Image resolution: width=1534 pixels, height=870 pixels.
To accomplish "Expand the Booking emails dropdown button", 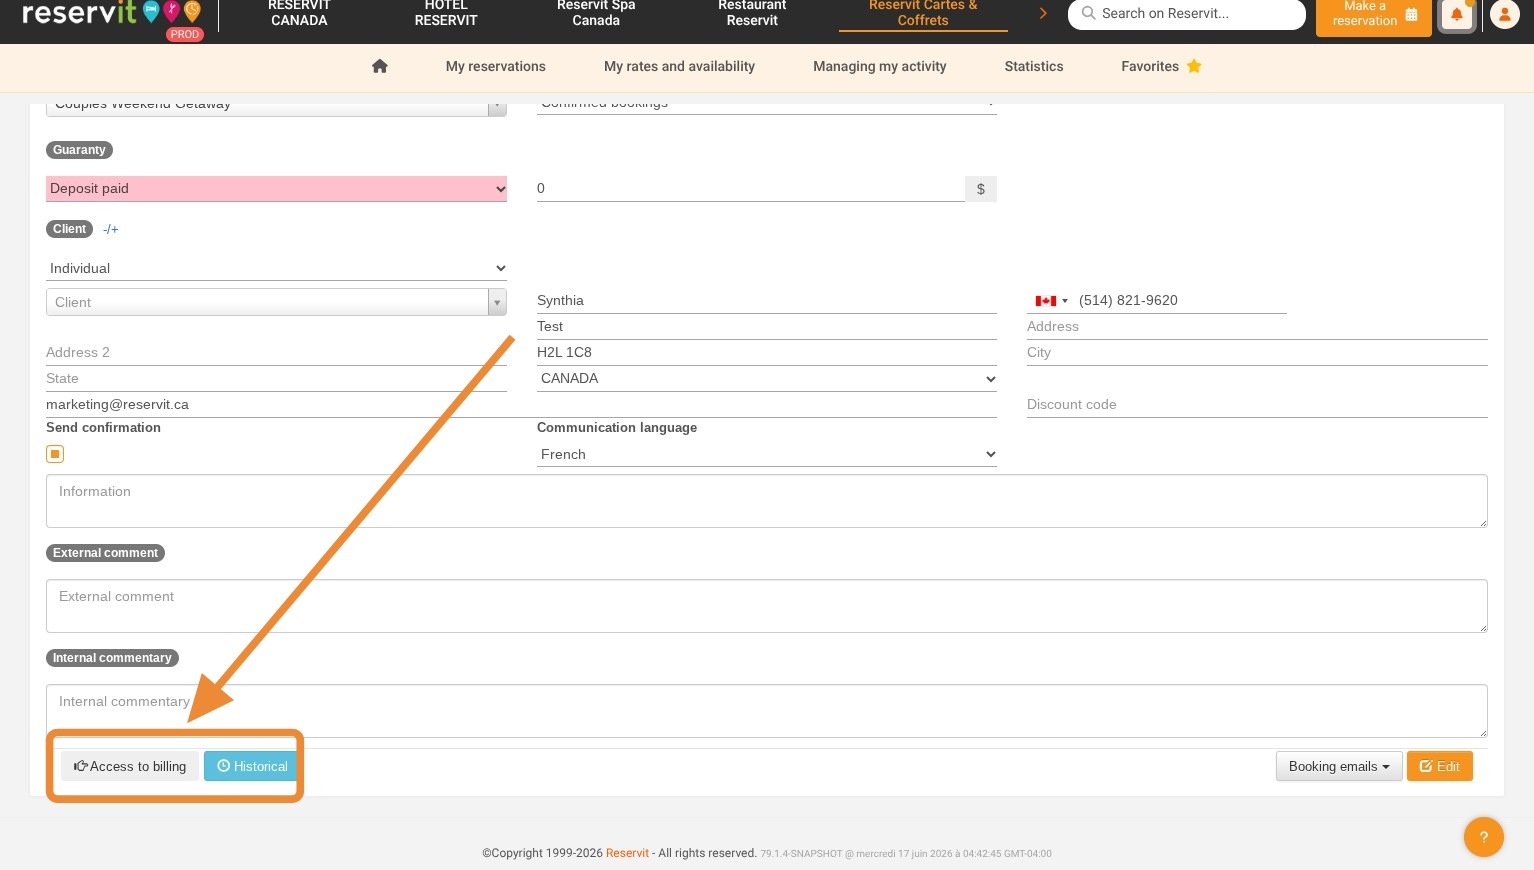I will 1339,766.
